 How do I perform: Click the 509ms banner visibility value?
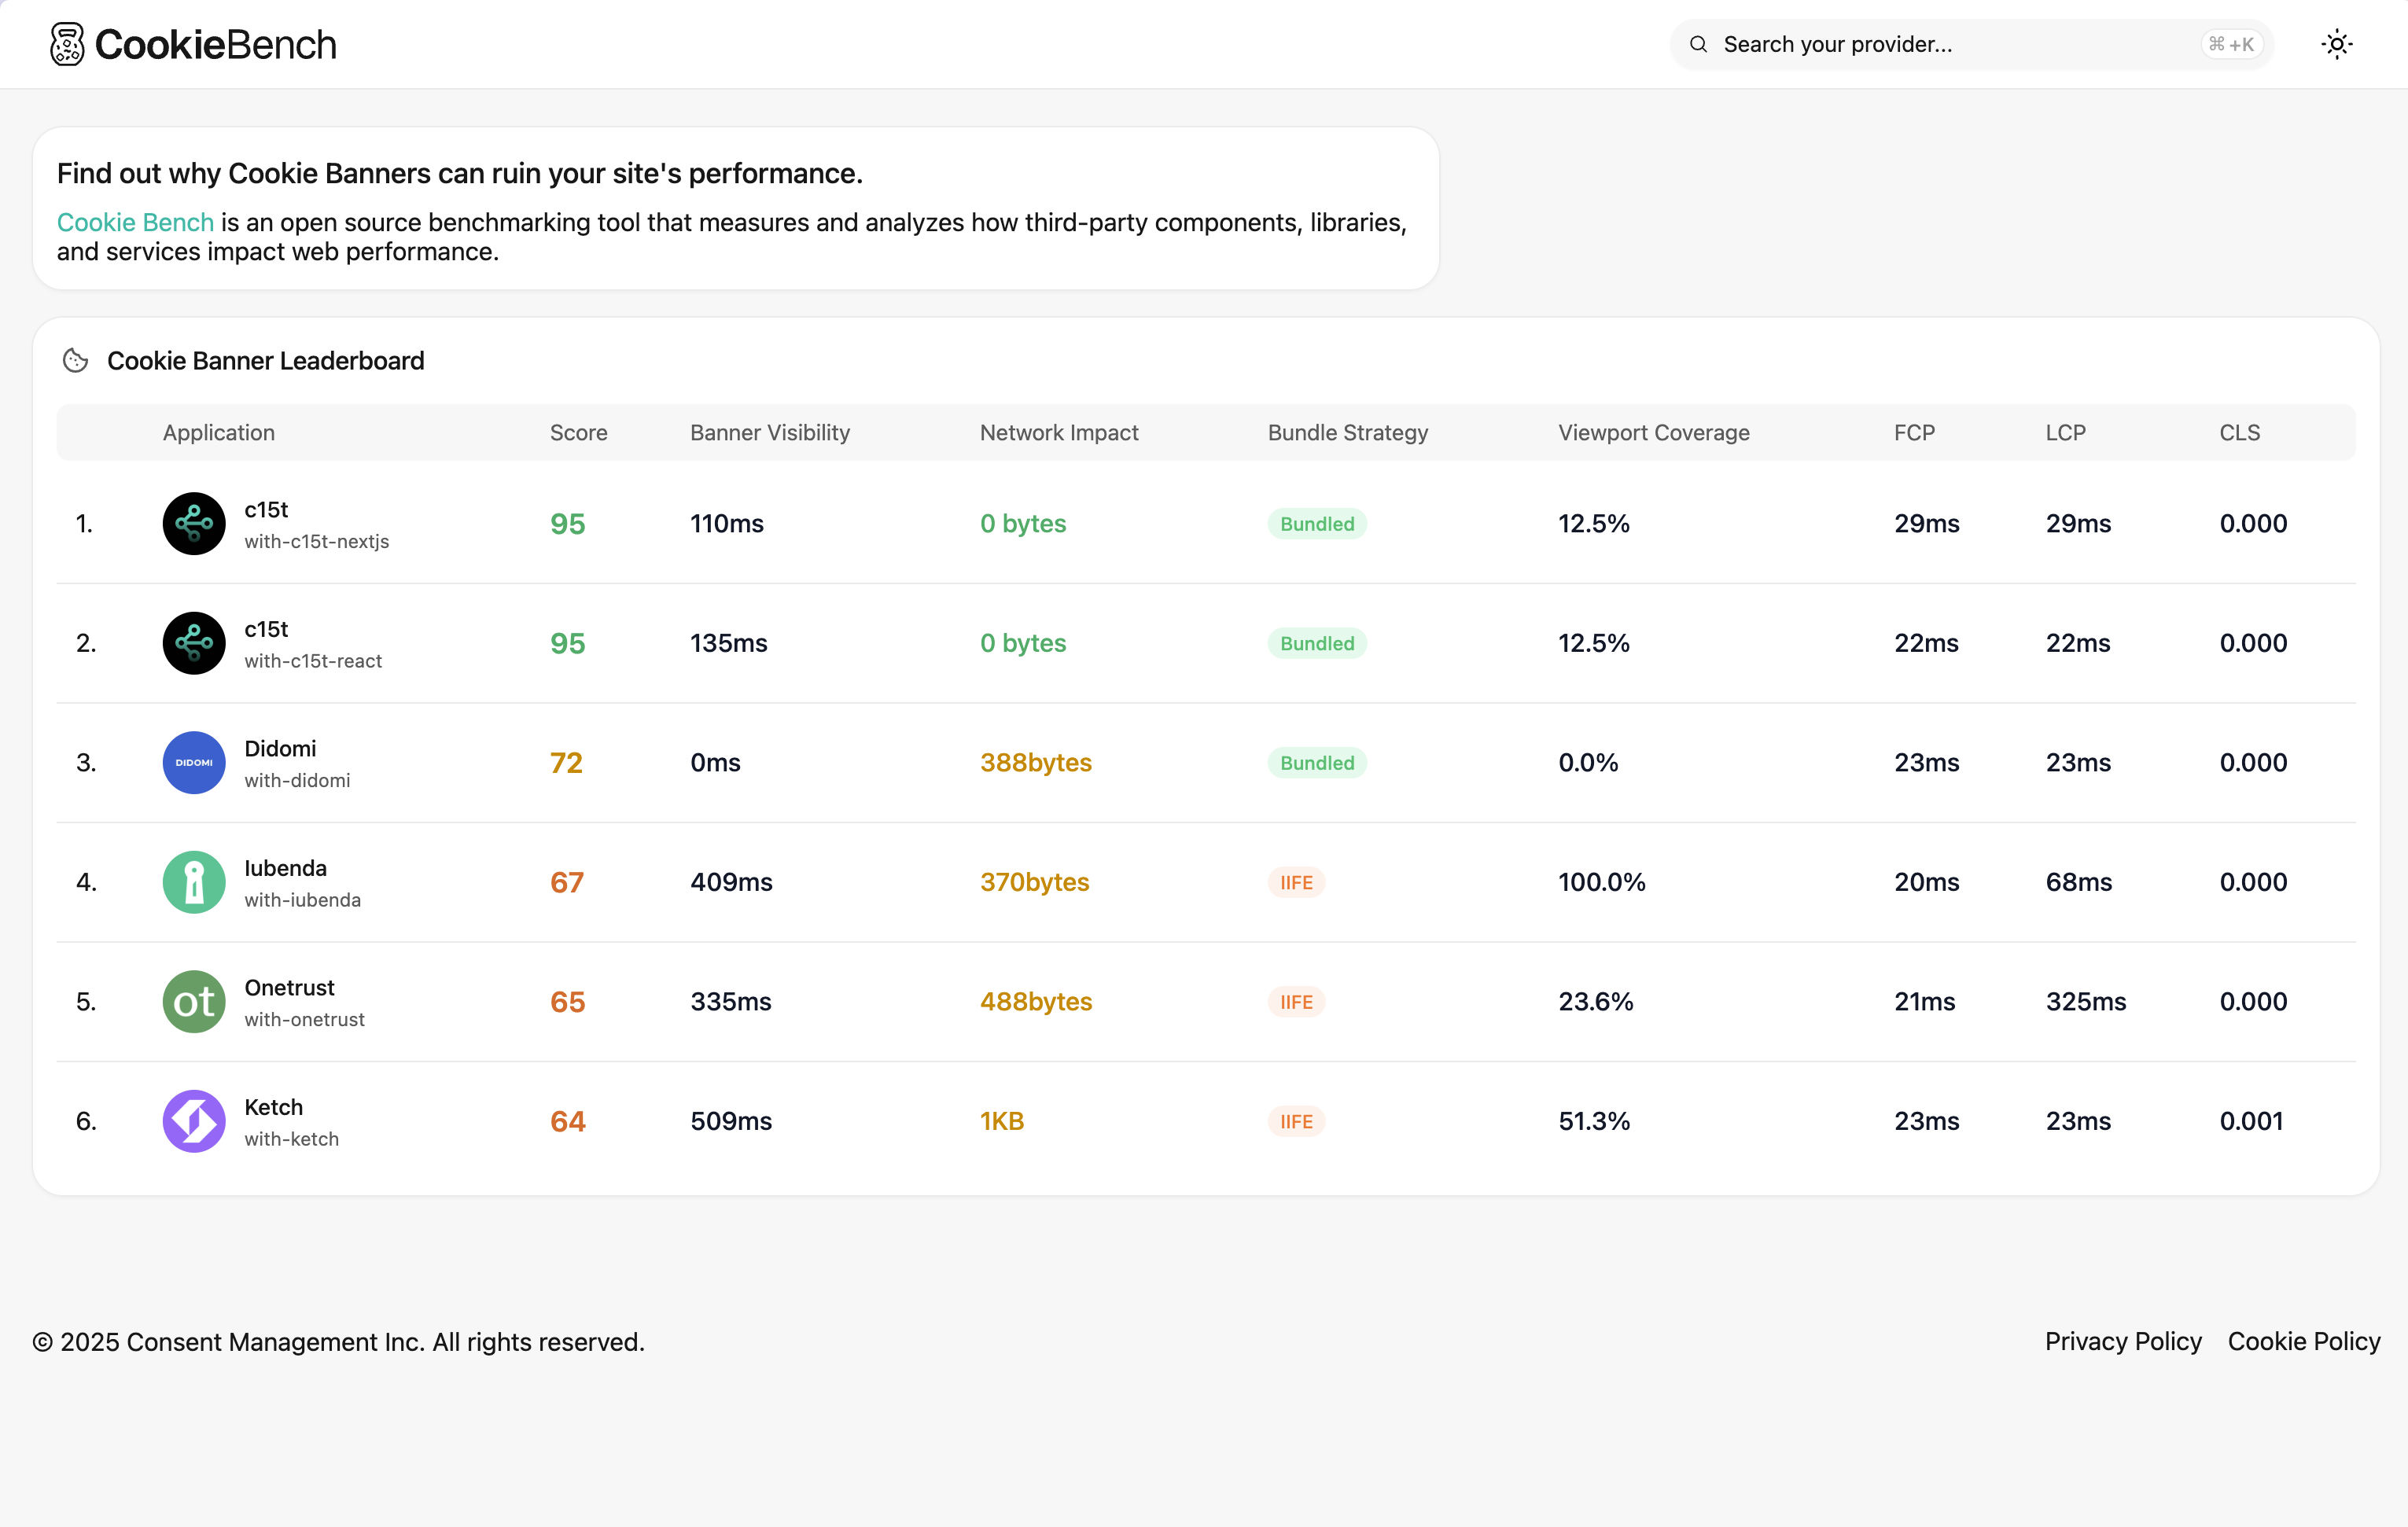pos(731,1121)
